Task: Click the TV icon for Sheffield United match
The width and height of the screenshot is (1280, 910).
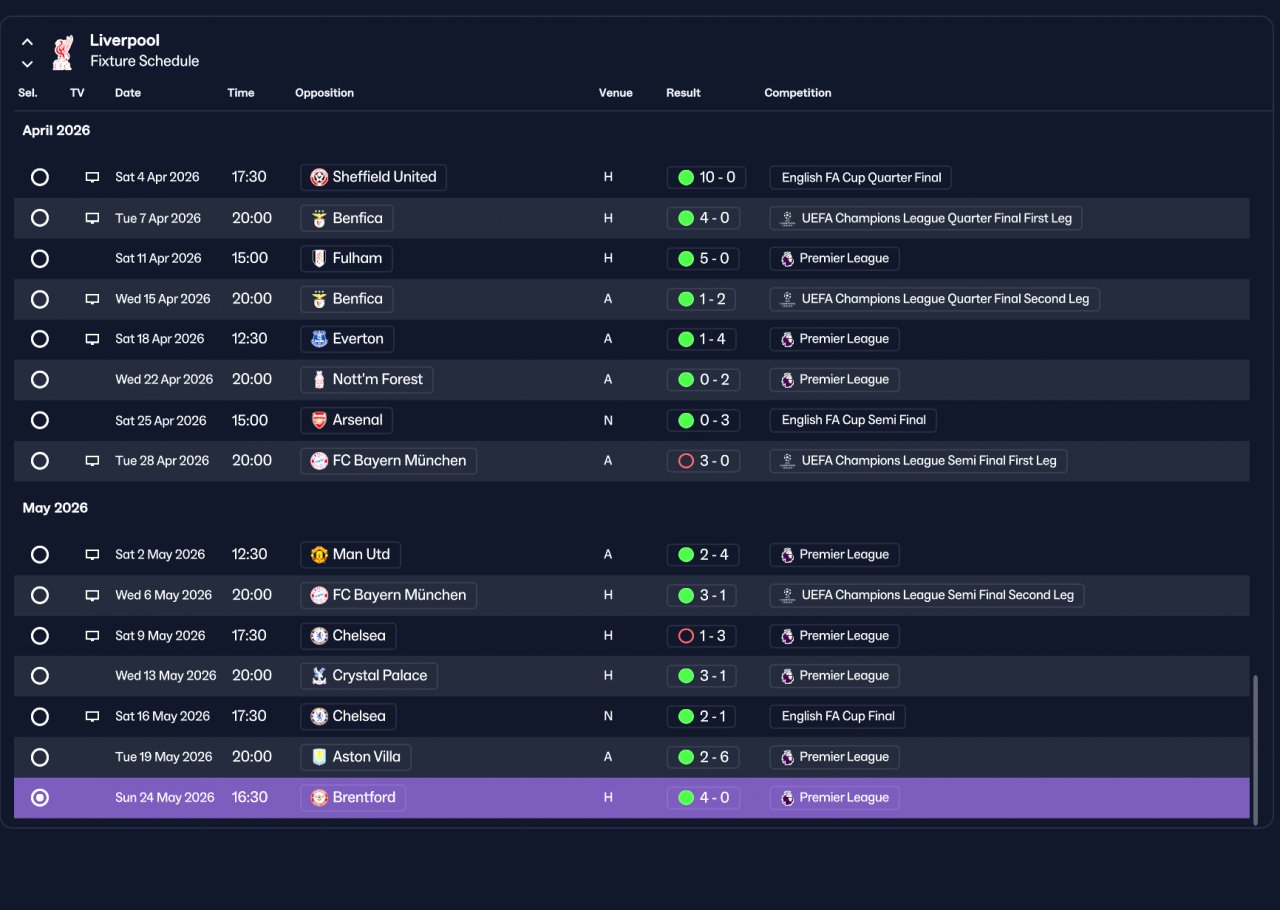Action: point(92,177)
